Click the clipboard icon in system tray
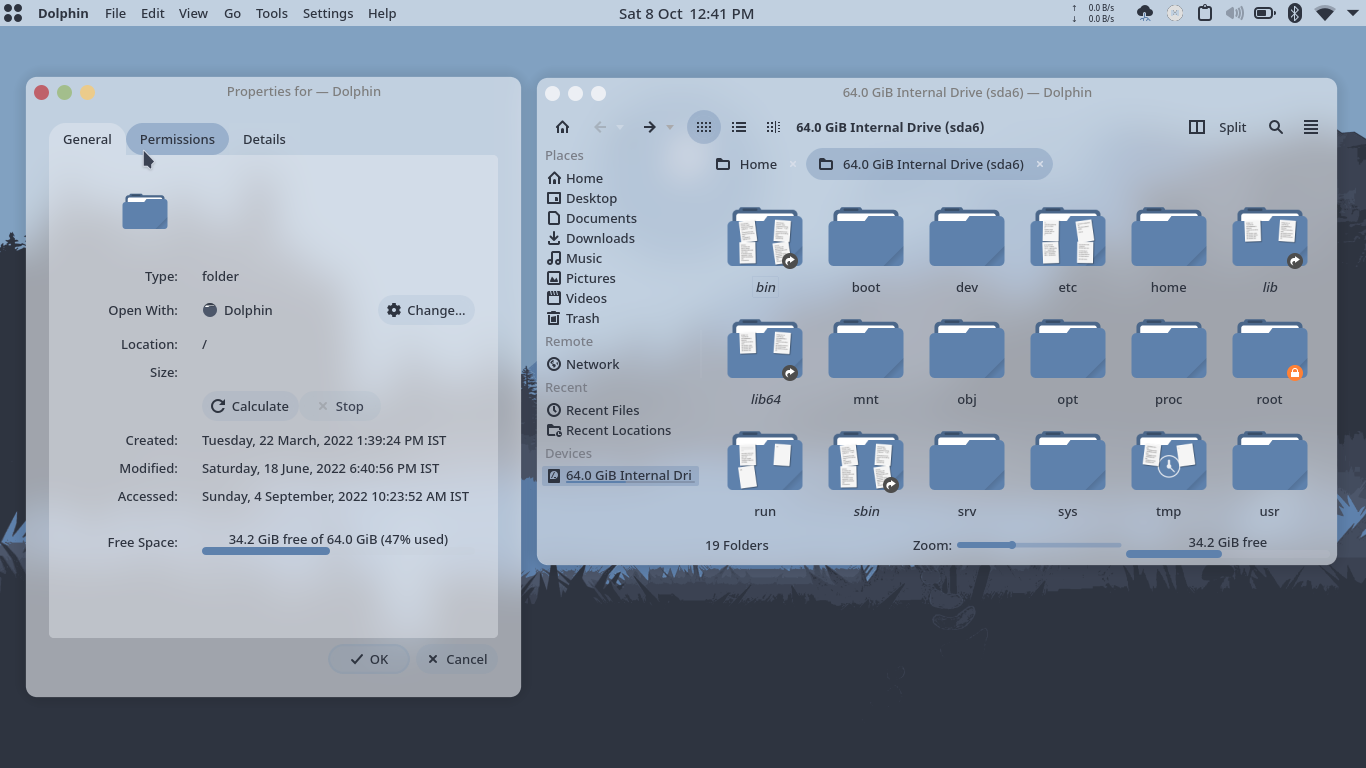 [x=1204, y=13]
